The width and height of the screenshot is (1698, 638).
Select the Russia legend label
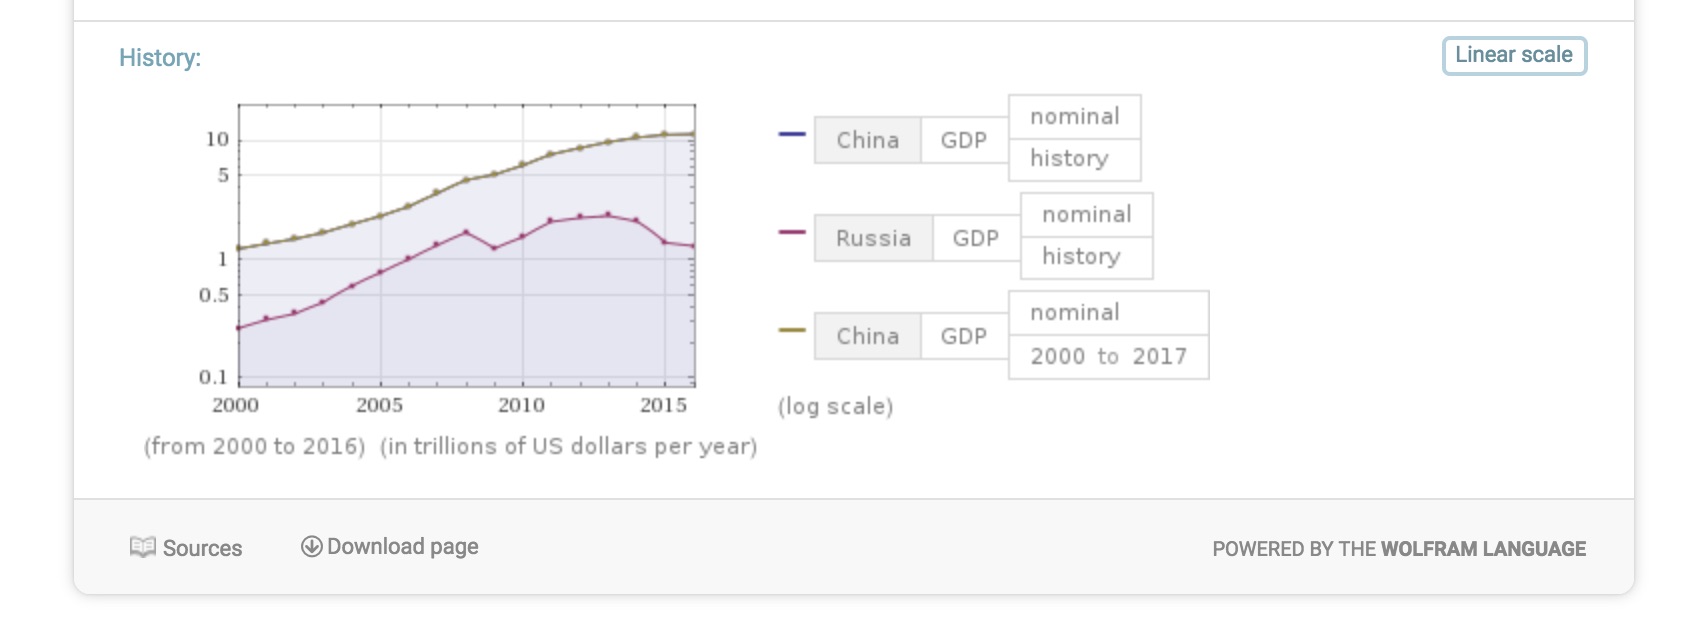[x=873, y=238]
